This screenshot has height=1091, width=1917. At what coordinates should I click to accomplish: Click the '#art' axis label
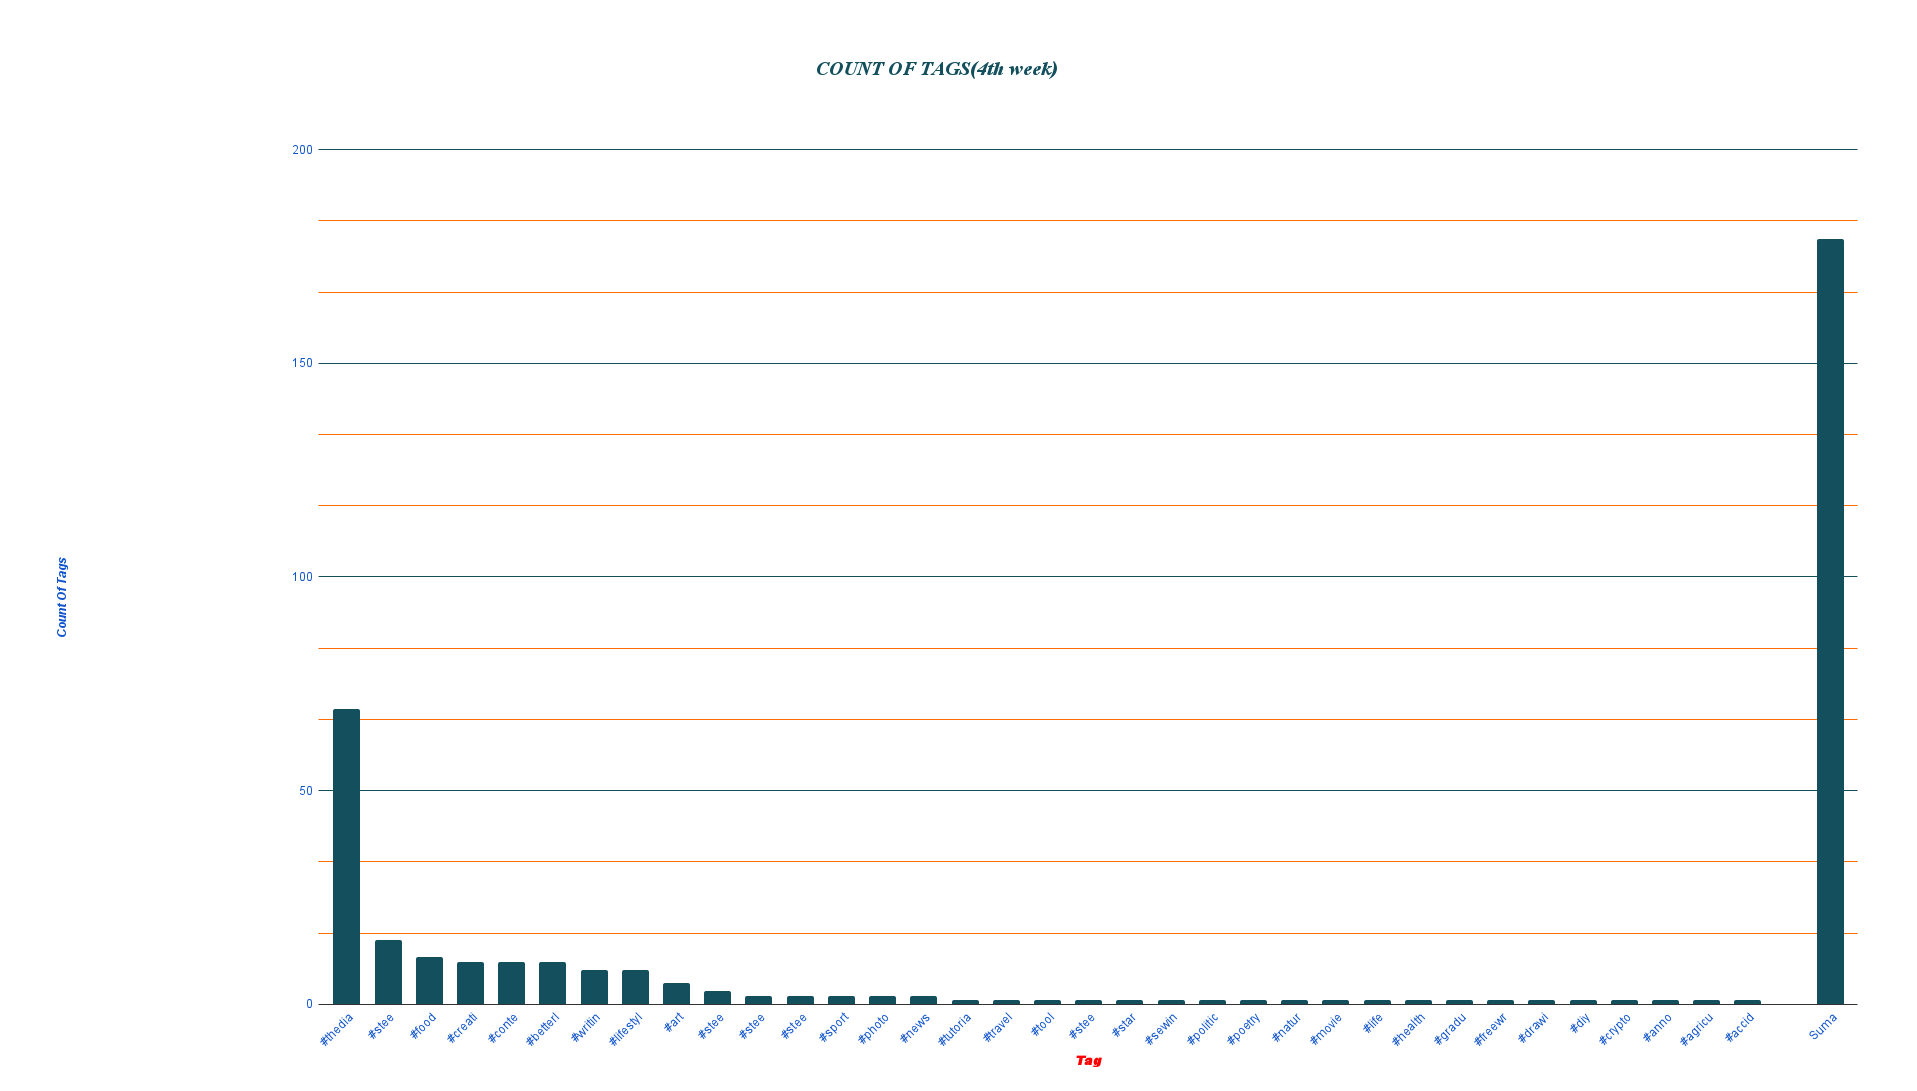tap(674, 1023)
